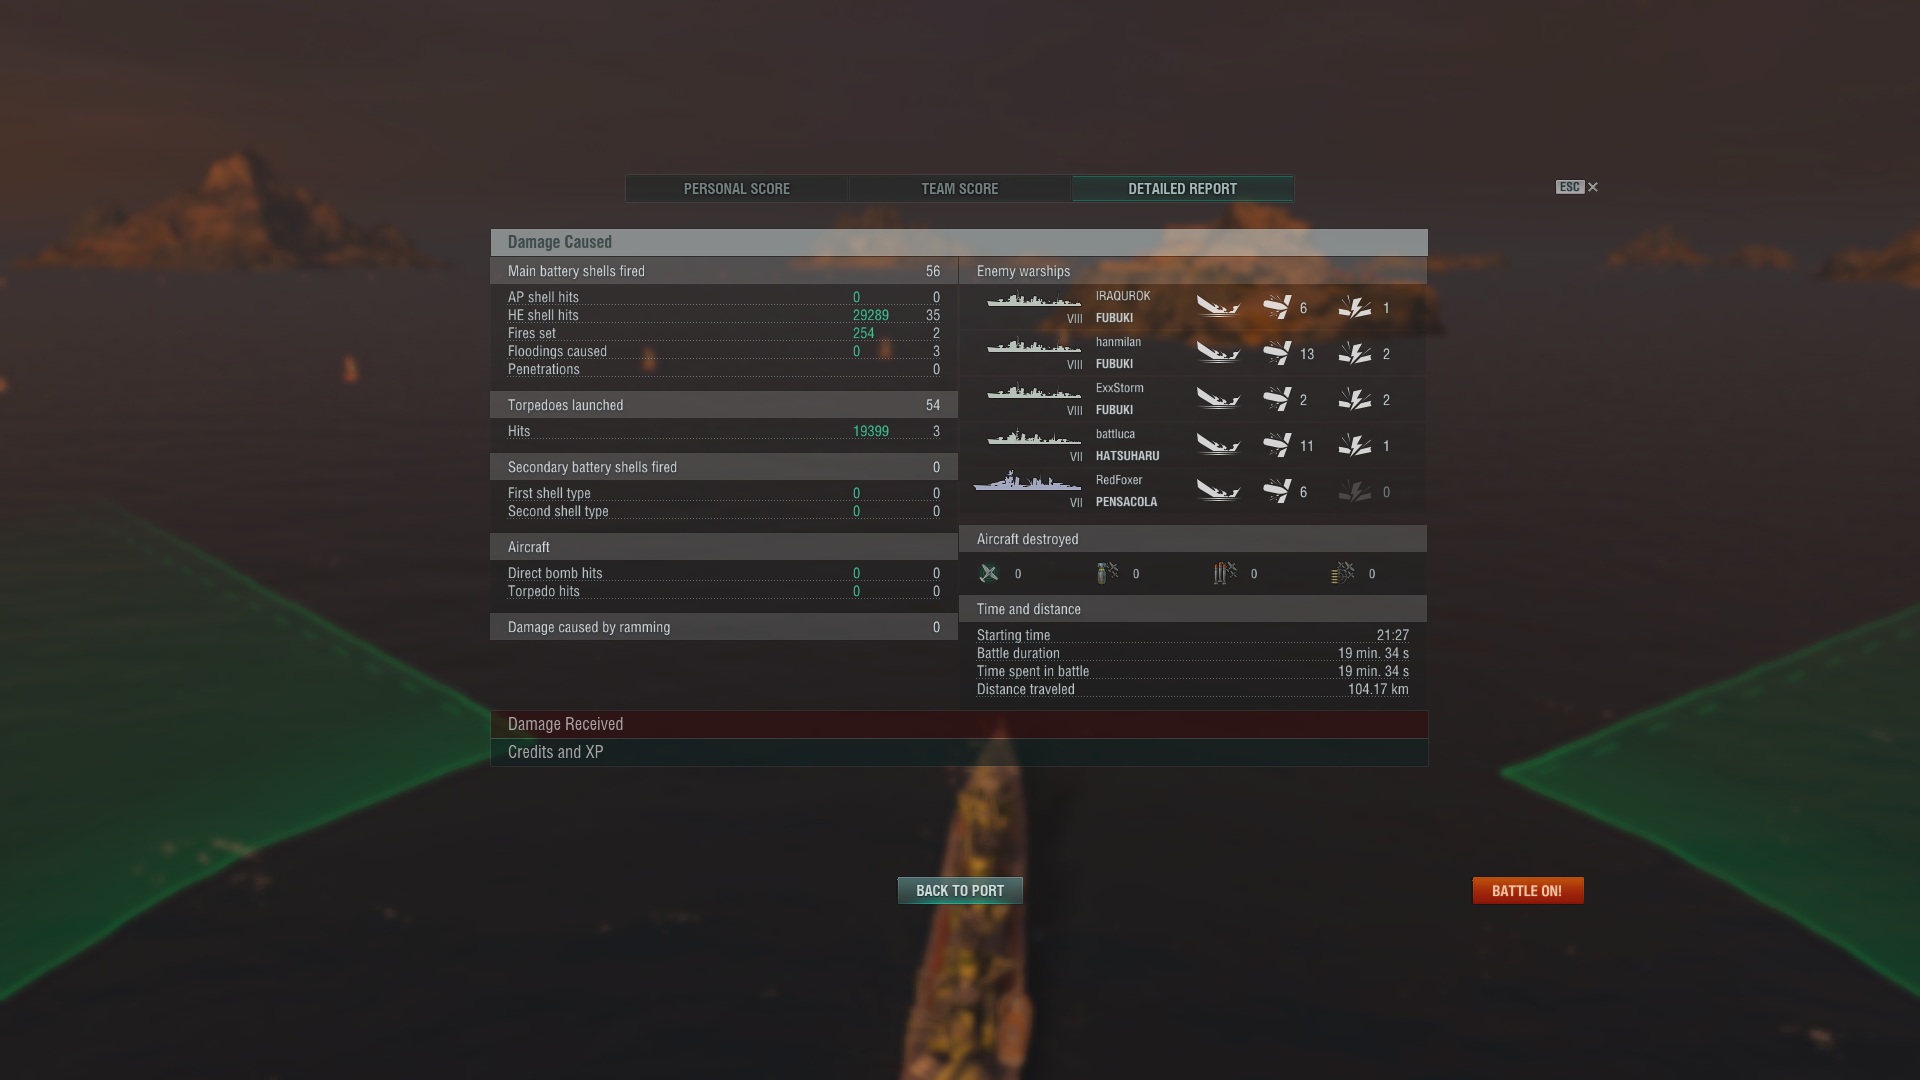Select the Detailed Report tab

click(x=1183, y=189)
